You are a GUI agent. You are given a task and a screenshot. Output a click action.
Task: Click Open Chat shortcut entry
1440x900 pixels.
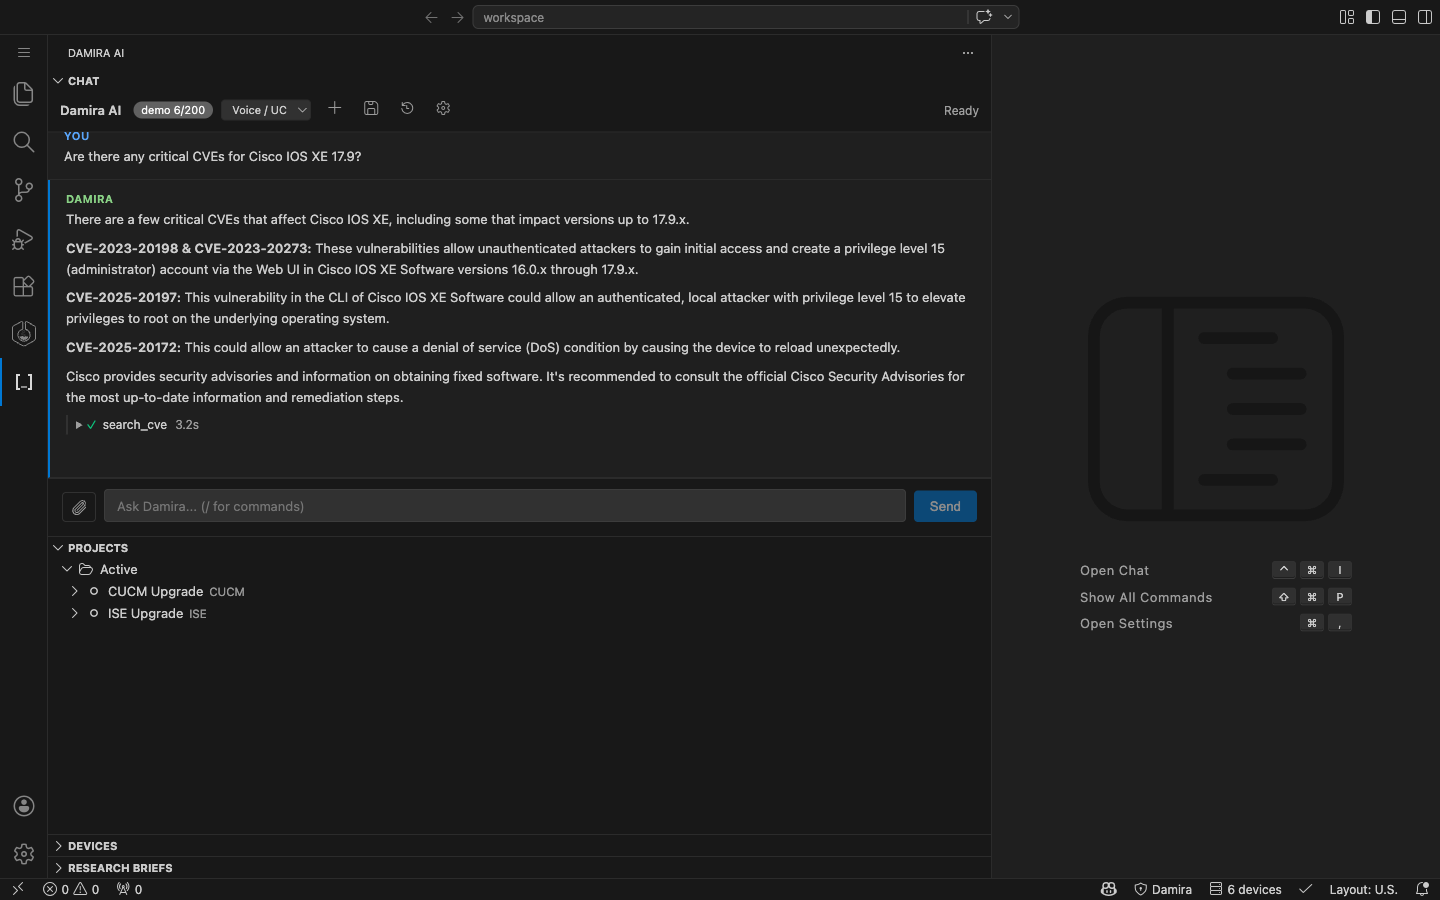[1114, 570]
